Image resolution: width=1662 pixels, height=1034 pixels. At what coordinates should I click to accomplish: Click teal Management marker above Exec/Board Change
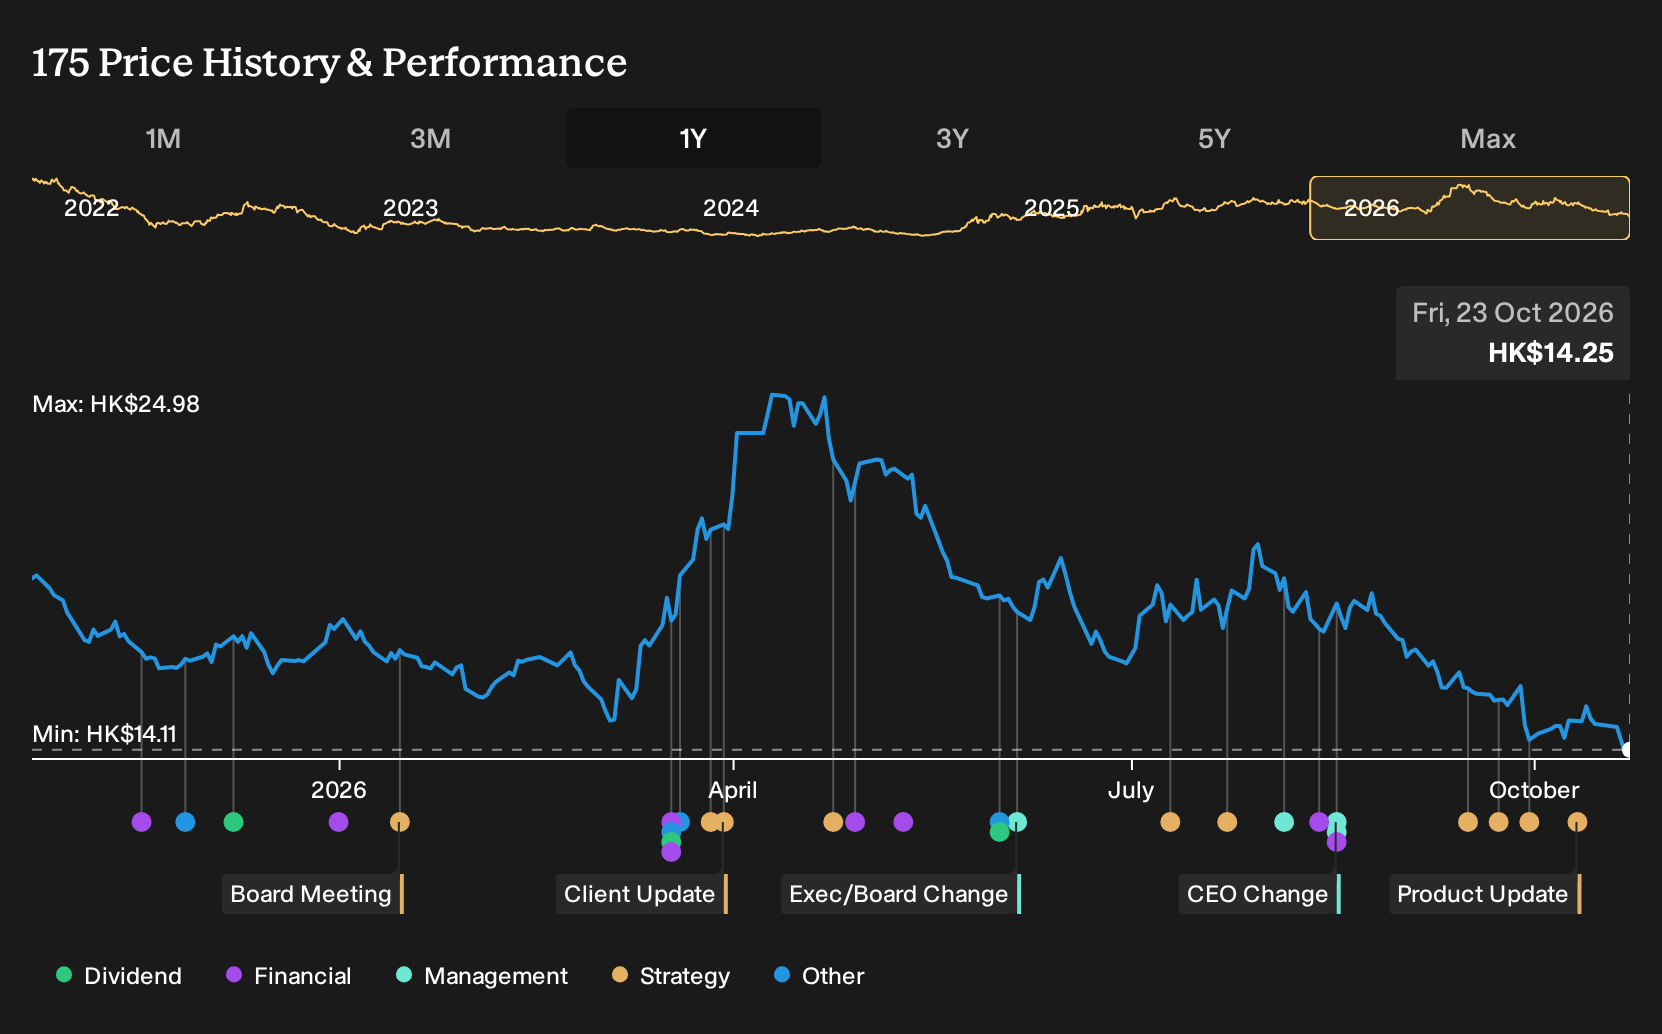pyautogui.click(x=1017, y=822)
